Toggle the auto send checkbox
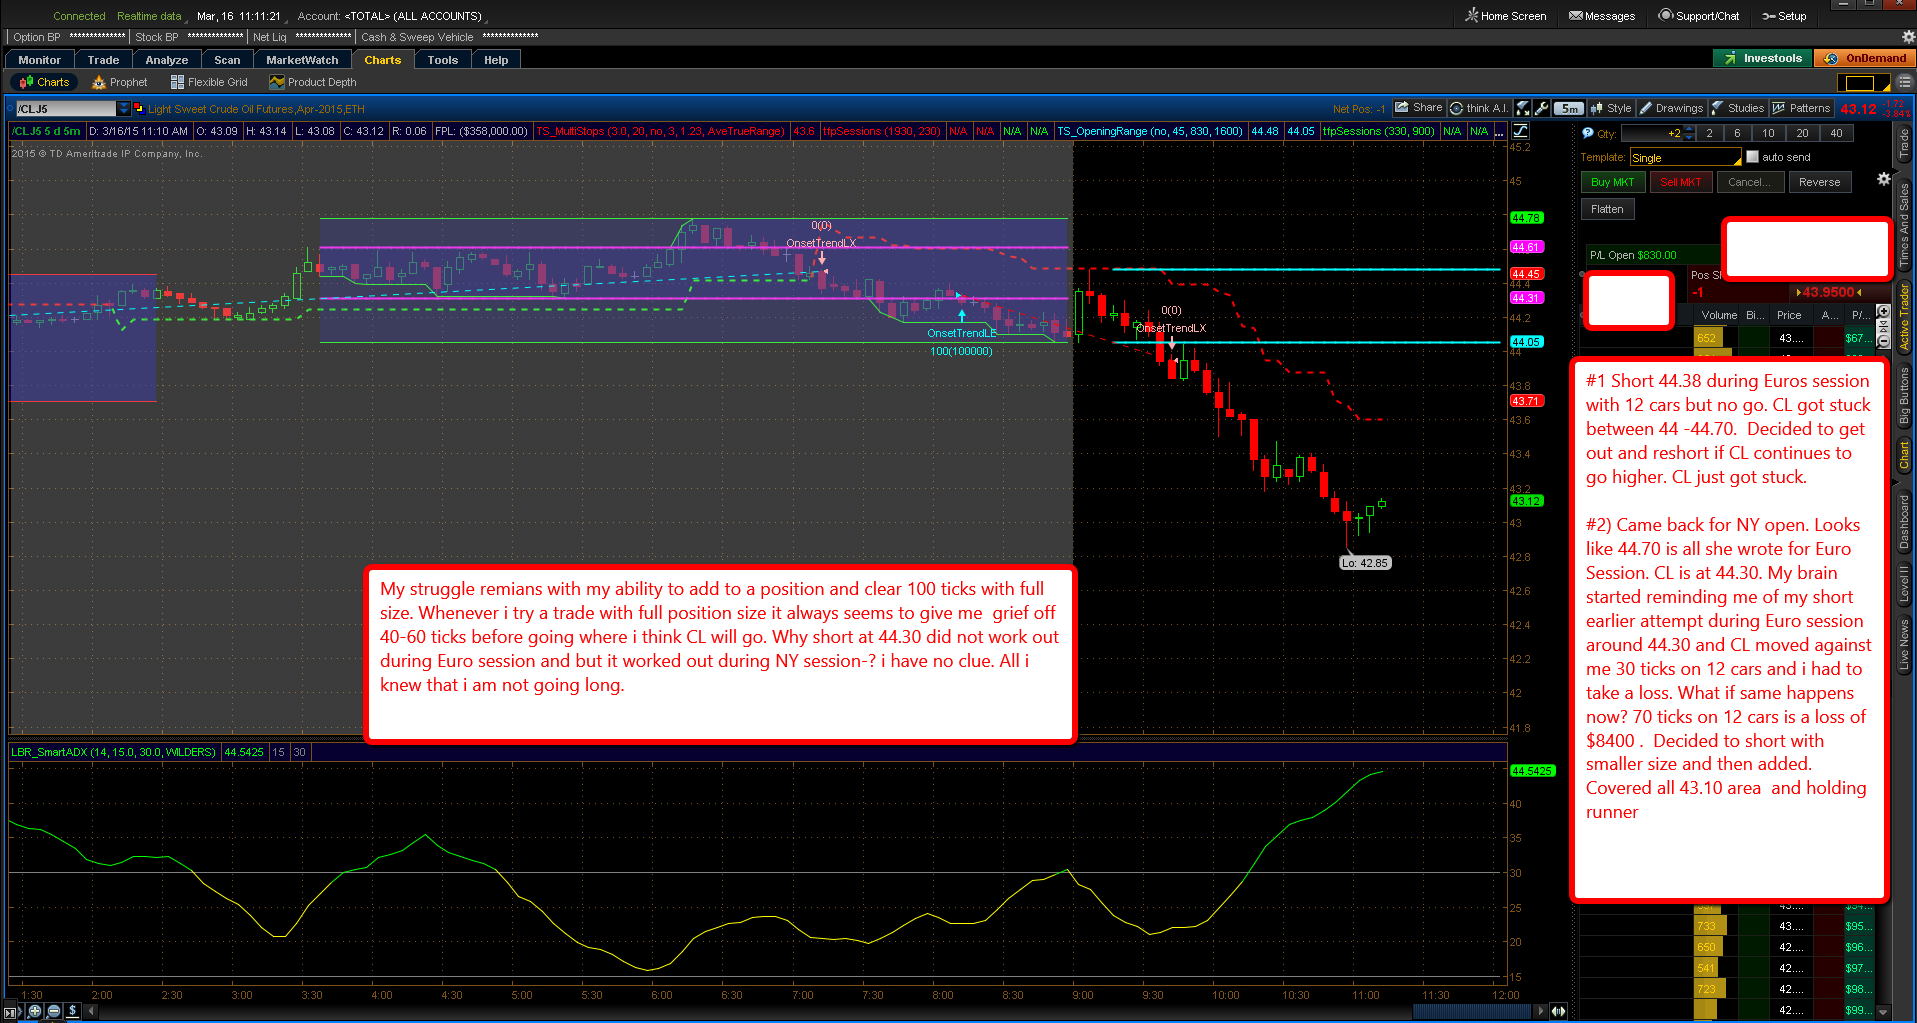1917x1023 pixels. coord(1752,157)
